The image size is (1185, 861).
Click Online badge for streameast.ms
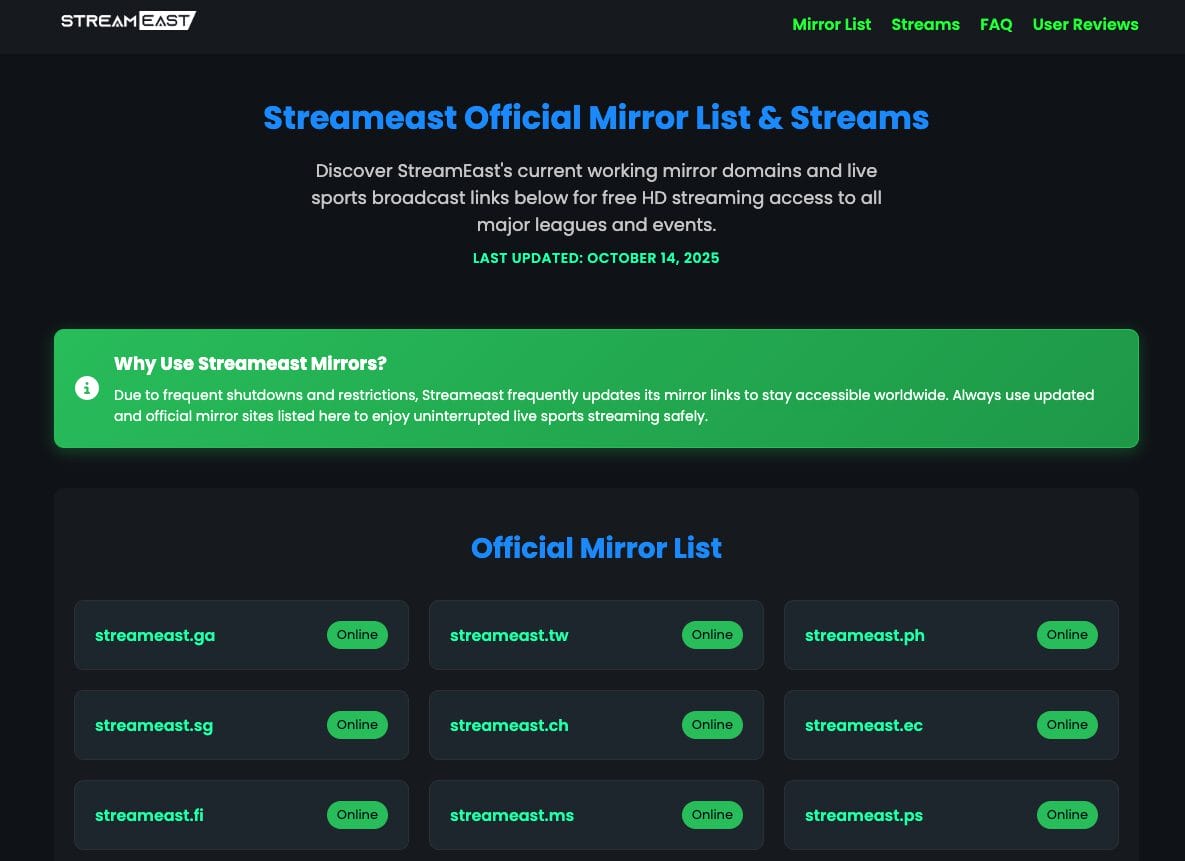712,815
